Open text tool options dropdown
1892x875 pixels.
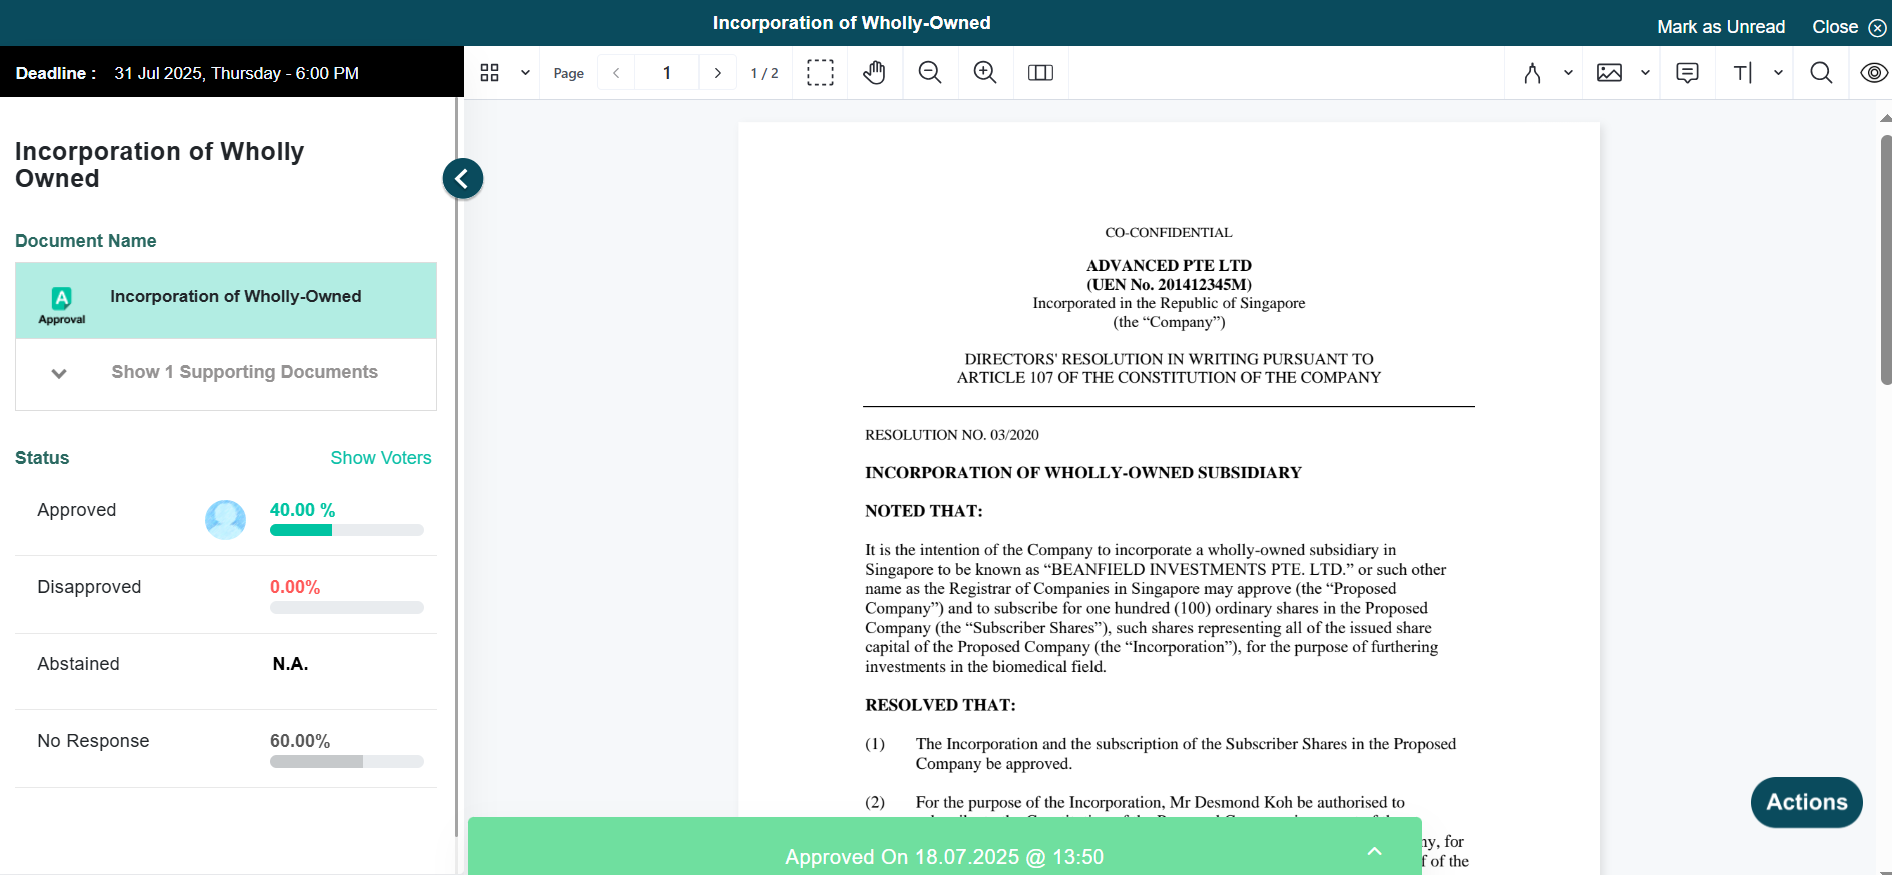(1778, 73)
